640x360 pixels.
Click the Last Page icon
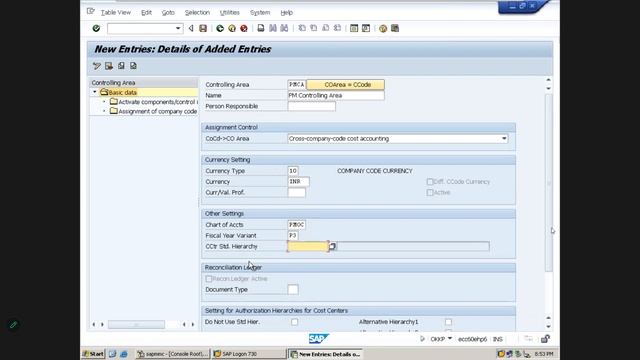(338, 28)
